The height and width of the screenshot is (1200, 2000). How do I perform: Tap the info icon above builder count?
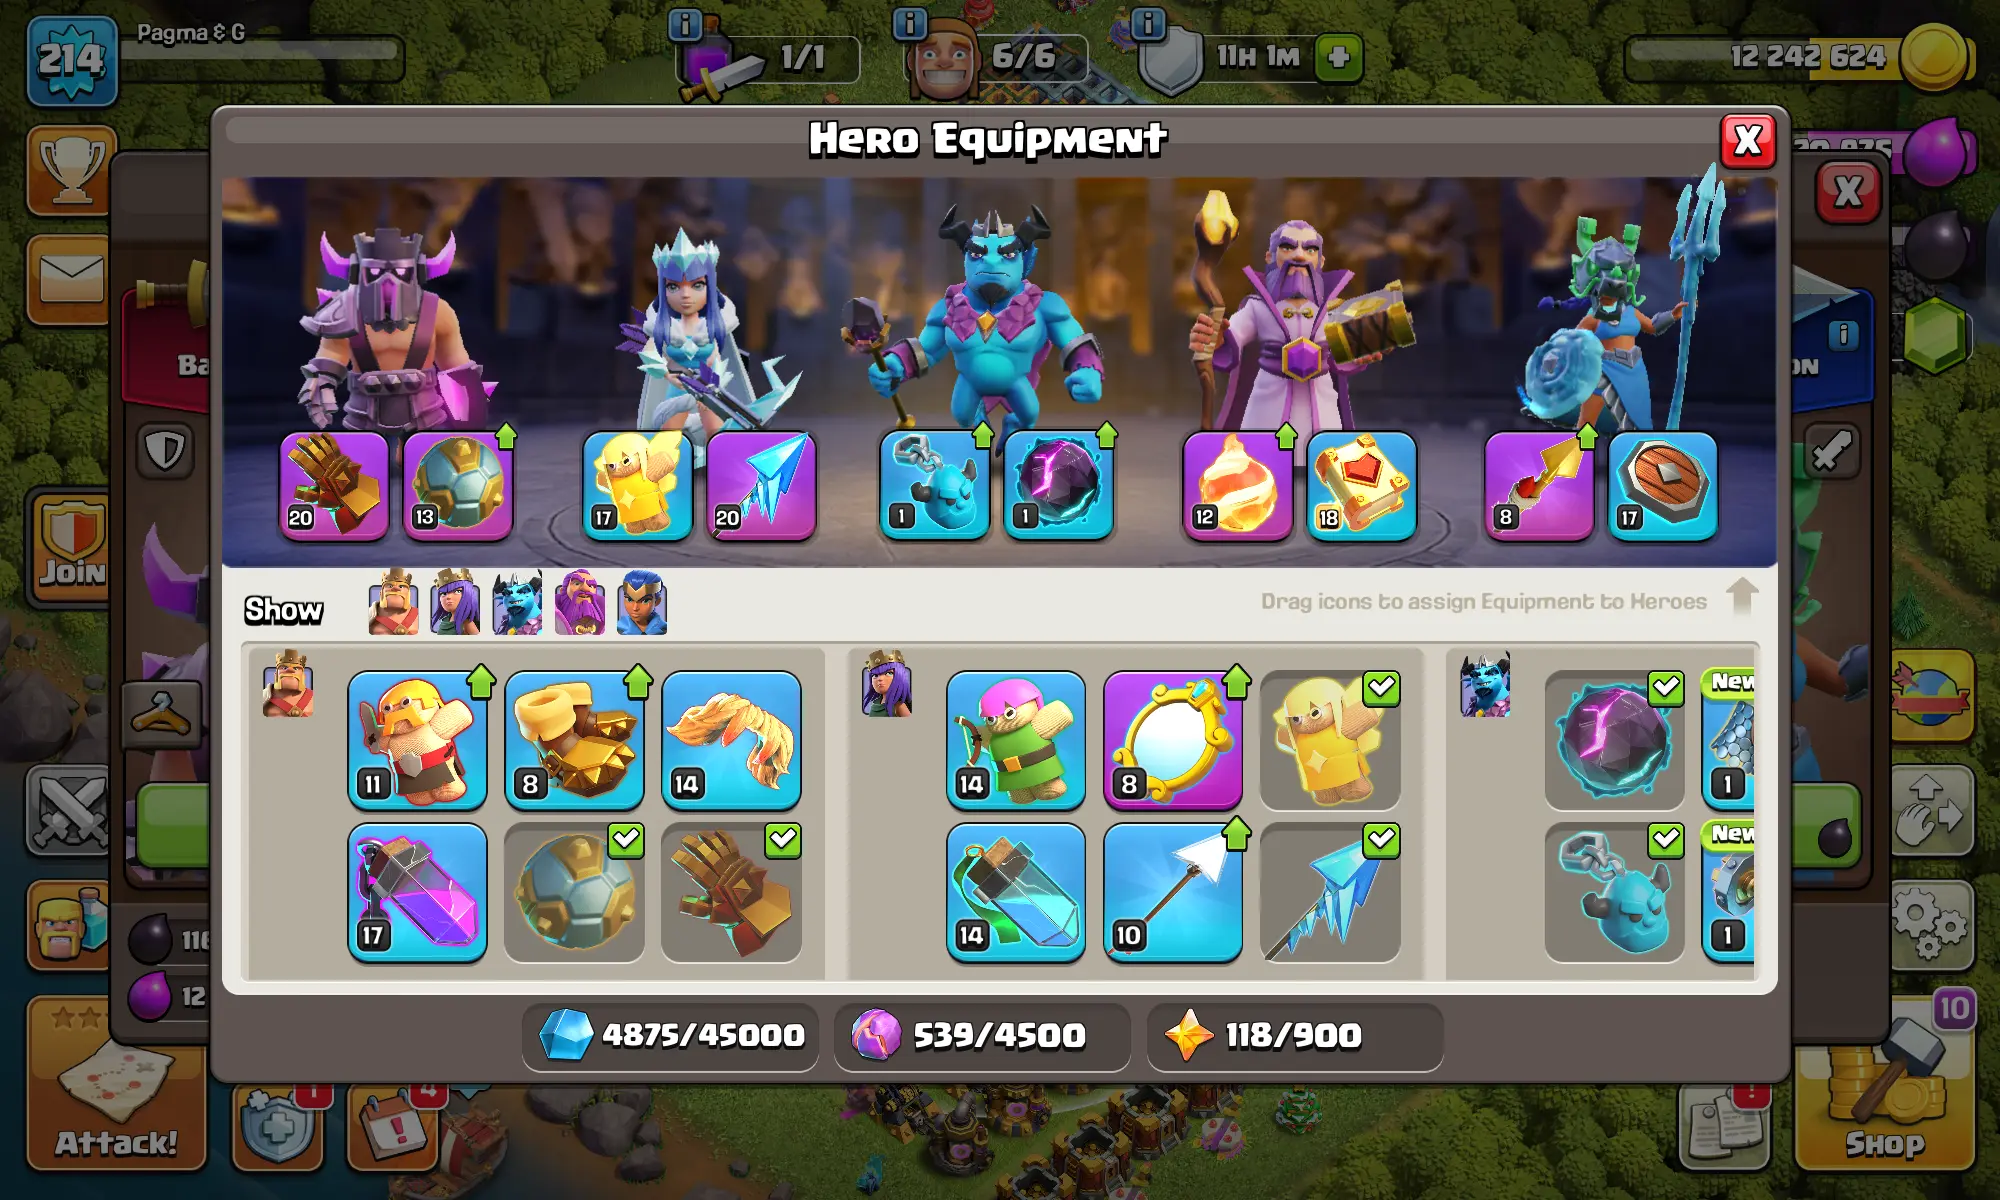point(908,23)
